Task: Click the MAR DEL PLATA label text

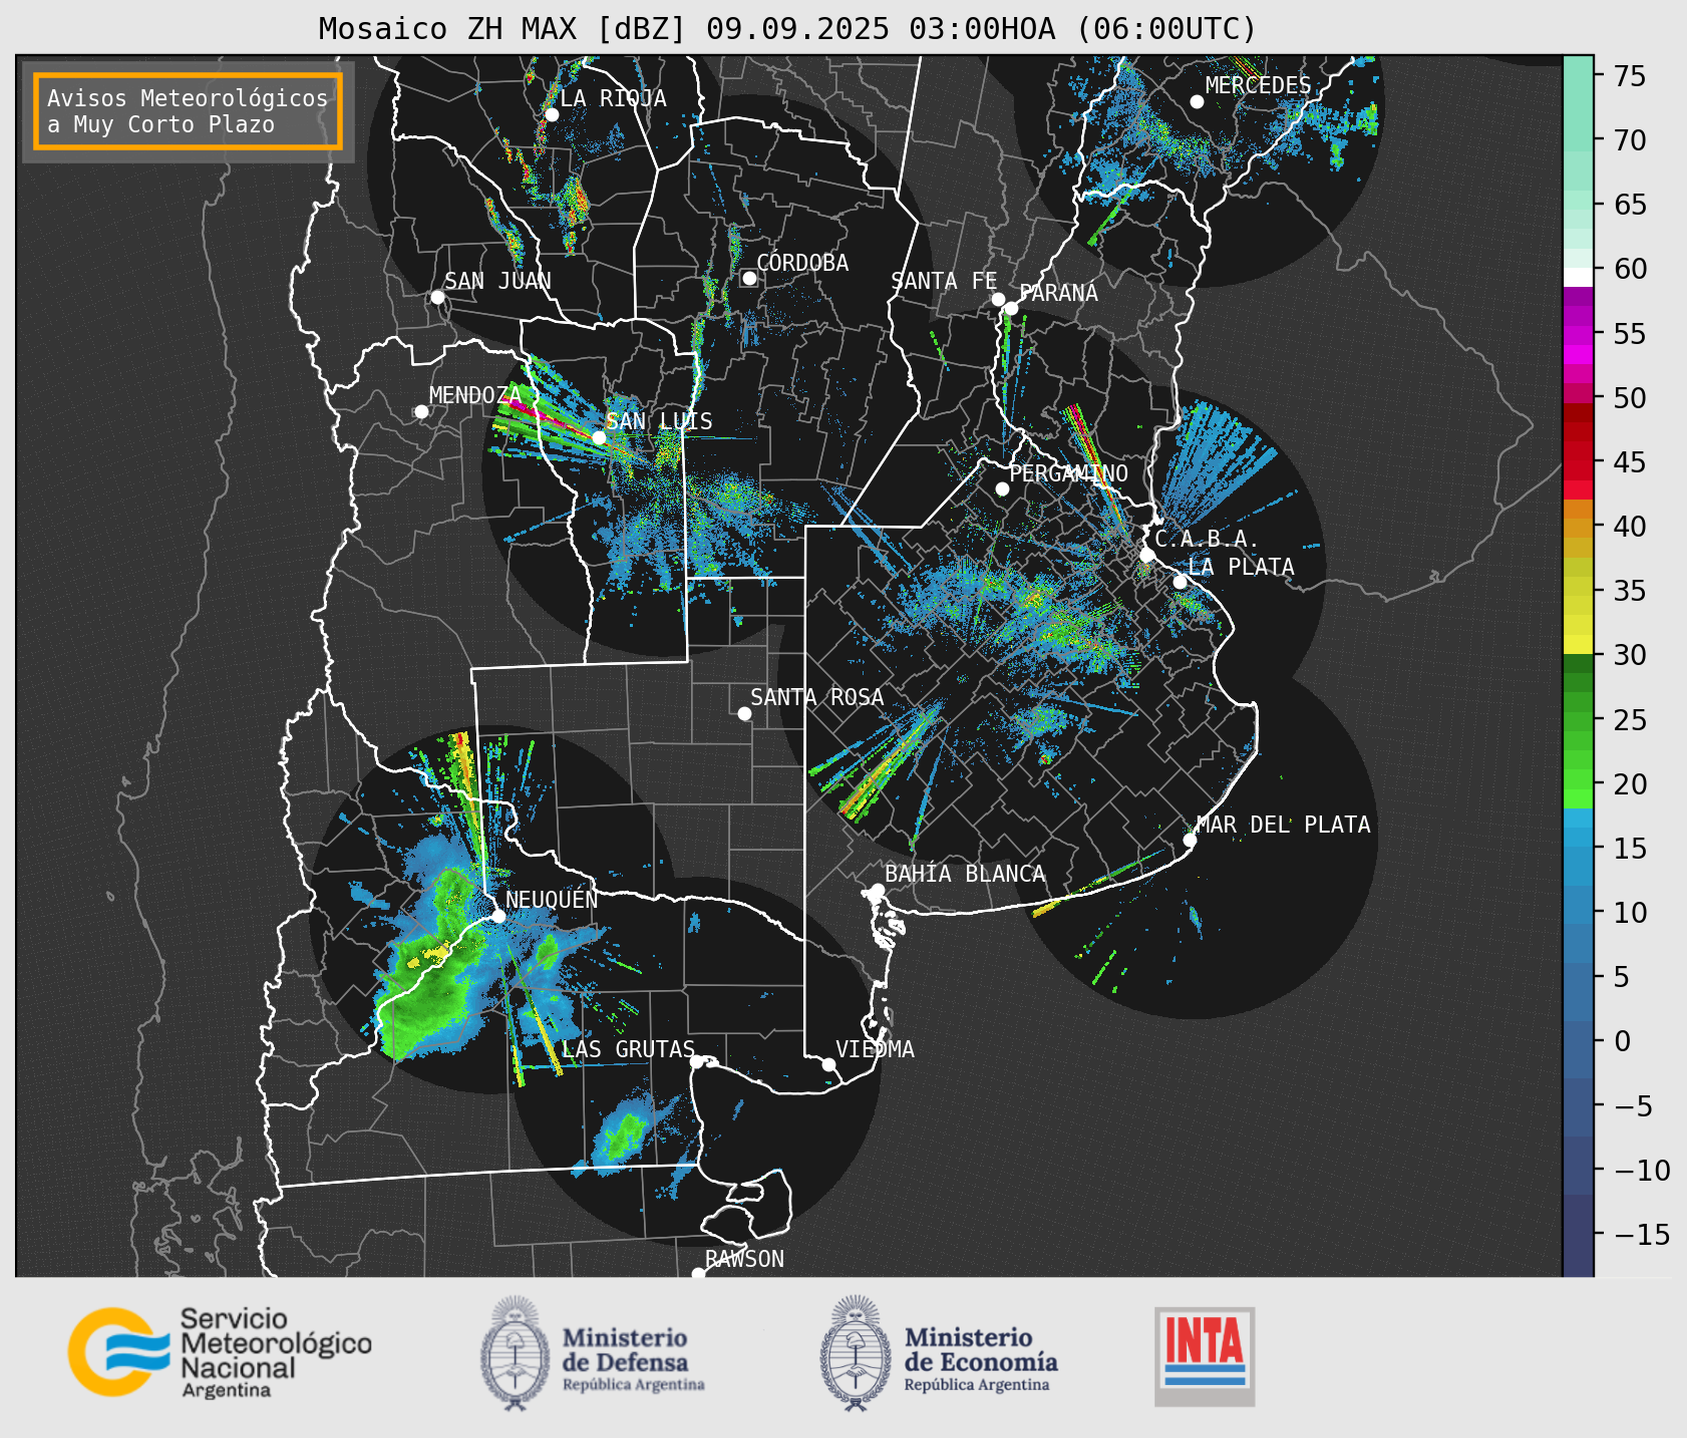Action: pyautogui.click(x=1283, y=824)
